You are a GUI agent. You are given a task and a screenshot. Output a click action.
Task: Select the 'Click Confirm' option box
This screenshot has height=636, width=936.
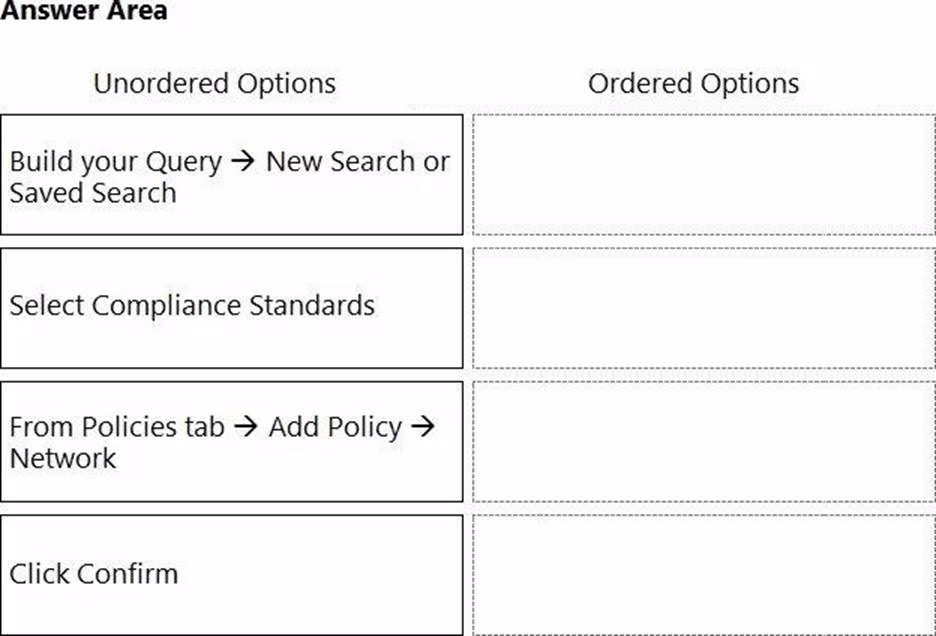coord(231,574)
